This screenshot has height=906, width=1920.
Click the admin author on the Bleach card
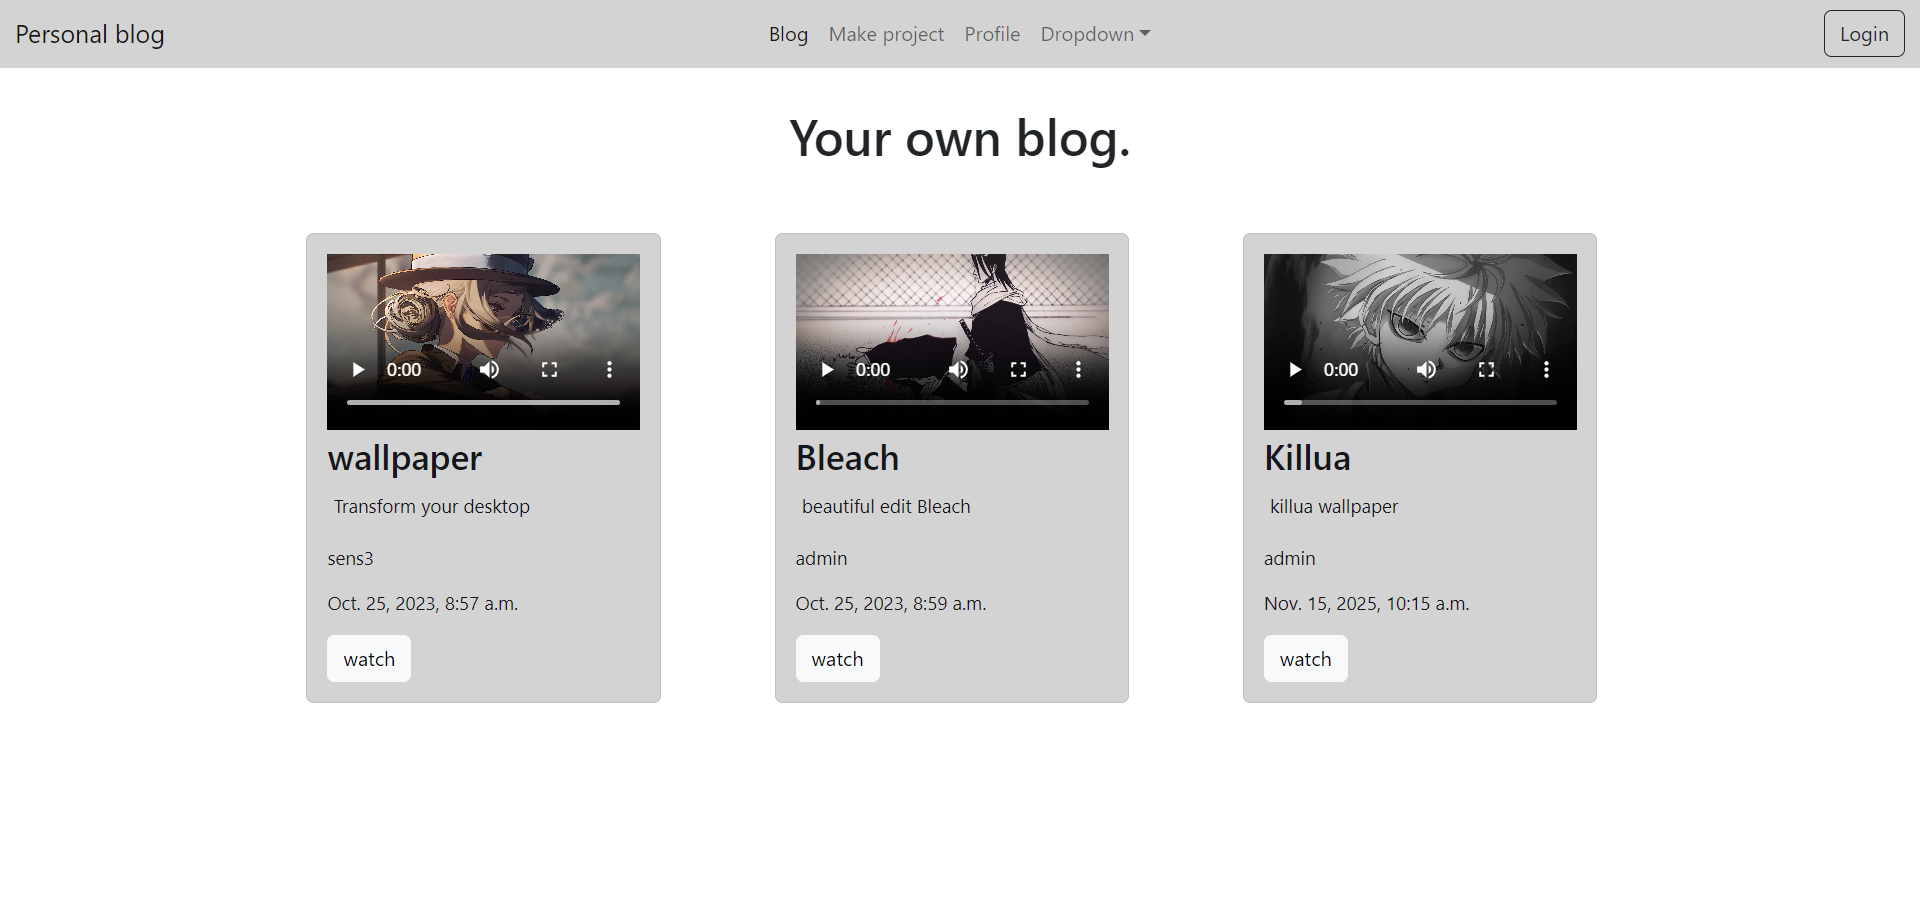[x=821, y=559]
